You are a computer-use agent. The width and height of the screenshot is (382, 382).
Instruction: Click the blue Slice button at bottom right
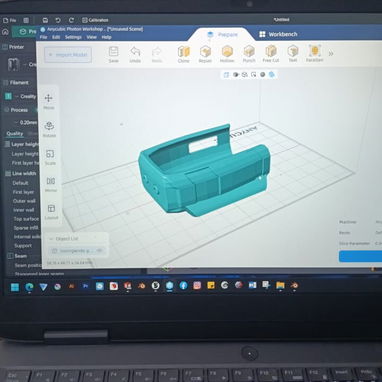click(x=360, y=257)
